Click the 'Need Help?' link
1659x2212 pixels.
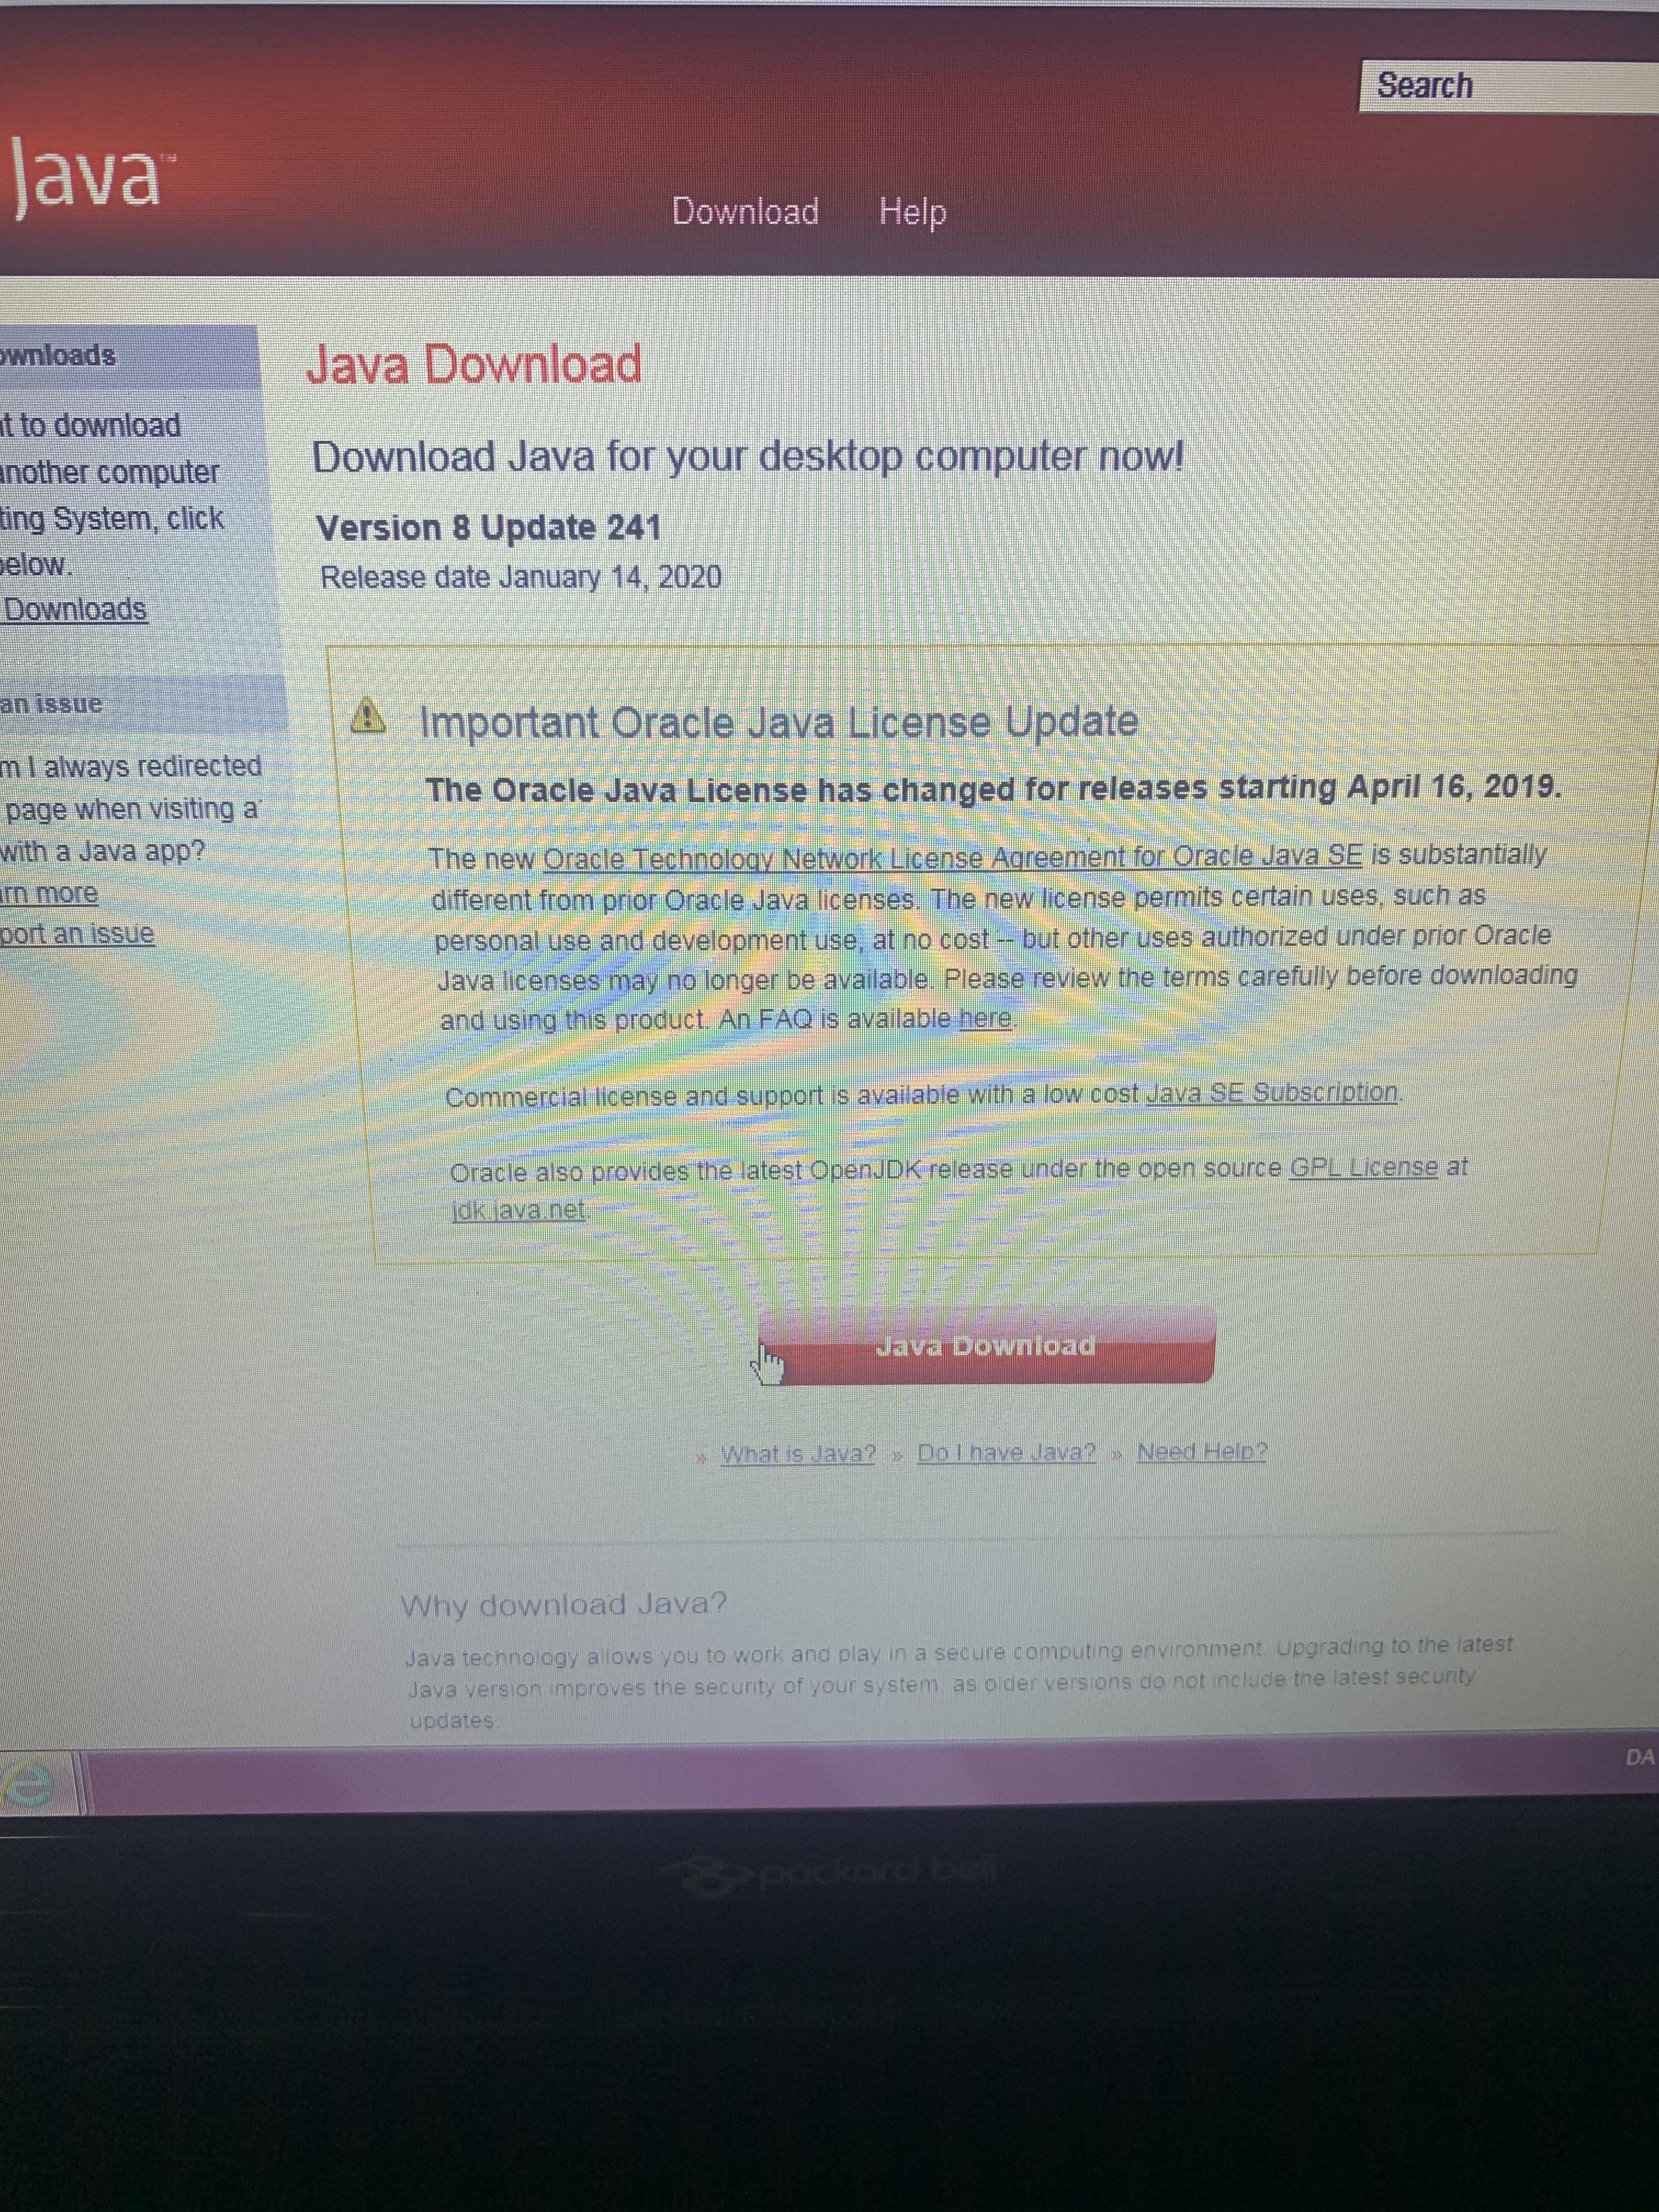[x=1201, y=1451]
